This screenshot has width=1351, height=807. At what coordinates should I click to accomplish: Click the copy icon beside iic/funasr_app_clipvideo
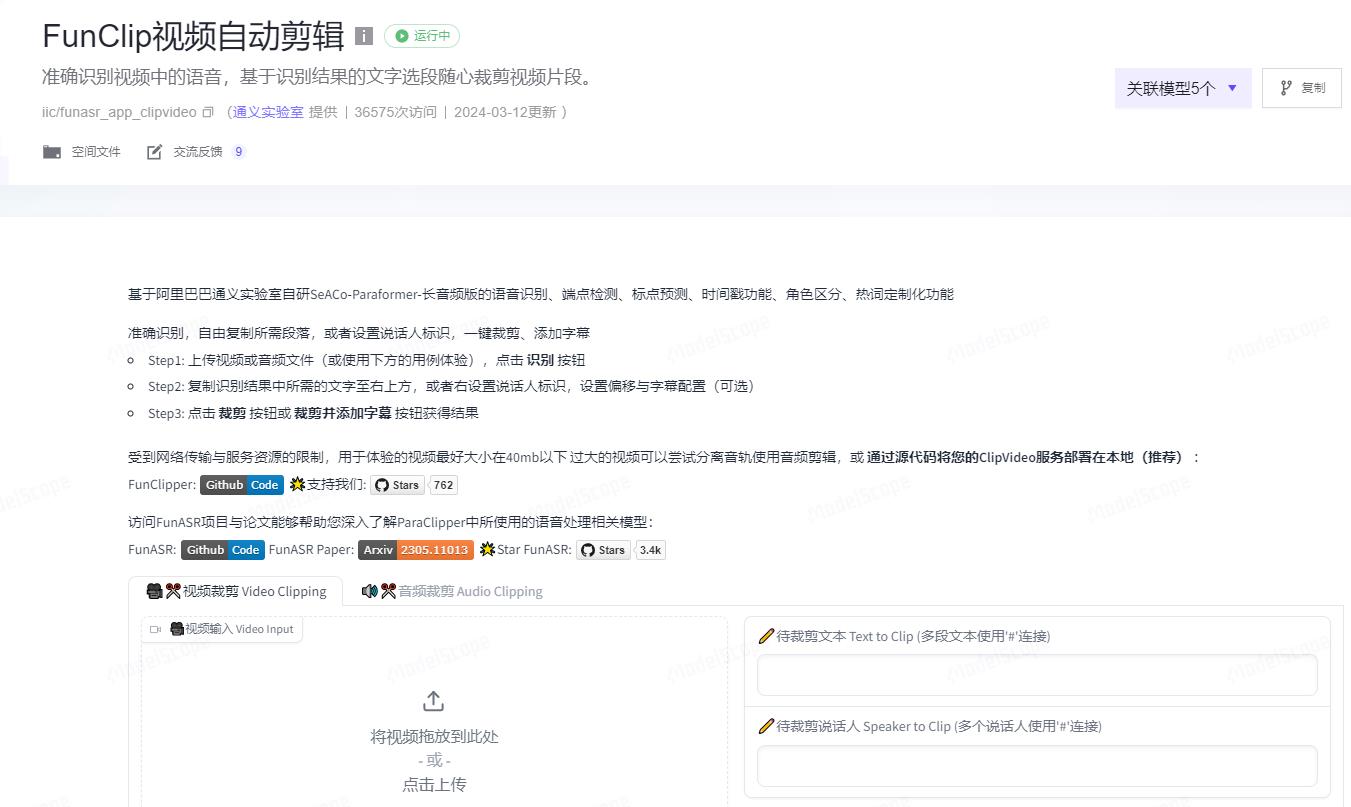click(x=206, y=113)
